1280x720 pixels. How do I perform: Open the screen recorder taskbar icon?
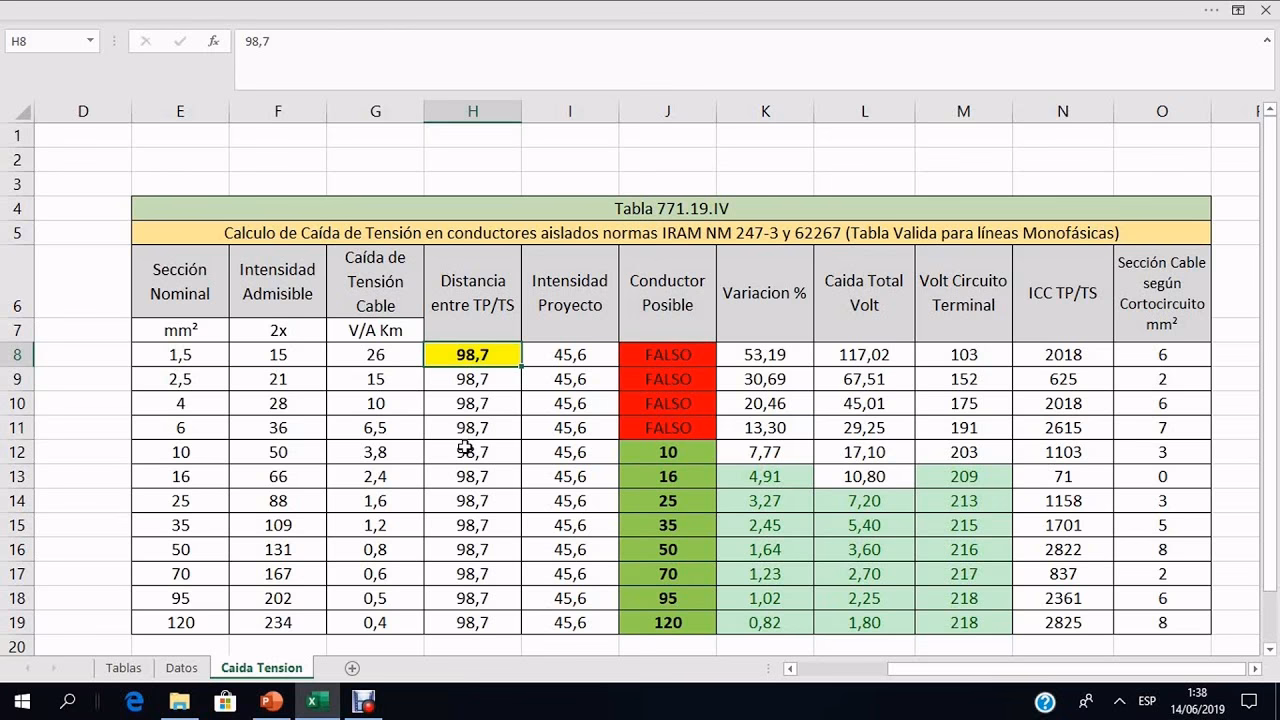[x=364, y=702]
